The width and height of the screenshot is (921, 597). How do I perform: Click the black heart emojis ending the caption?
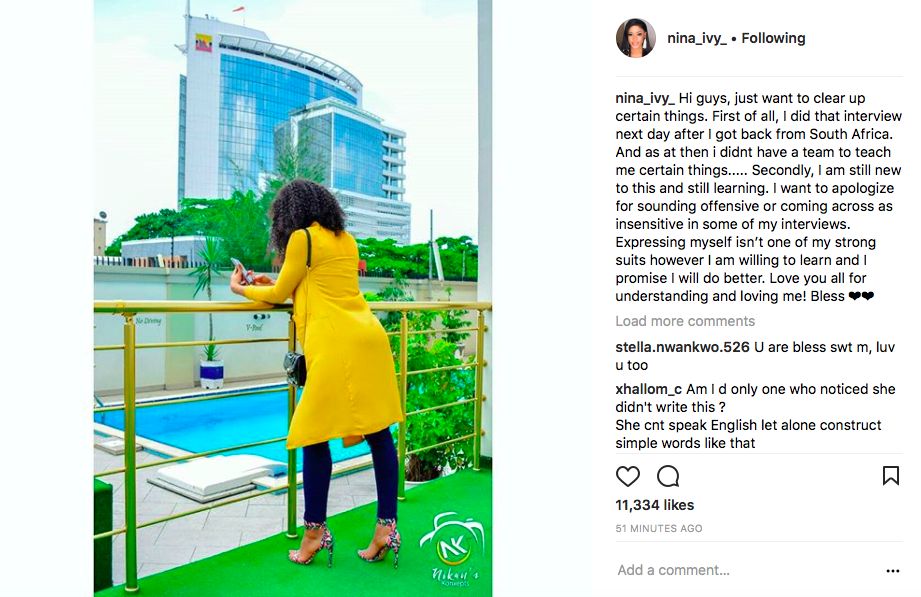[x=861, y=296]
